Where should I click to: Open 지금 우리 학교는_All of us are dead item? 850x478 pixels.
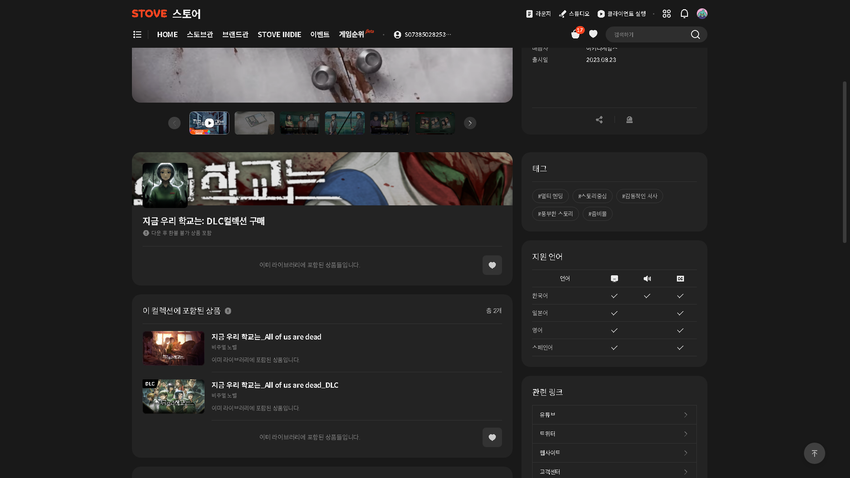(x=266, y=337)
